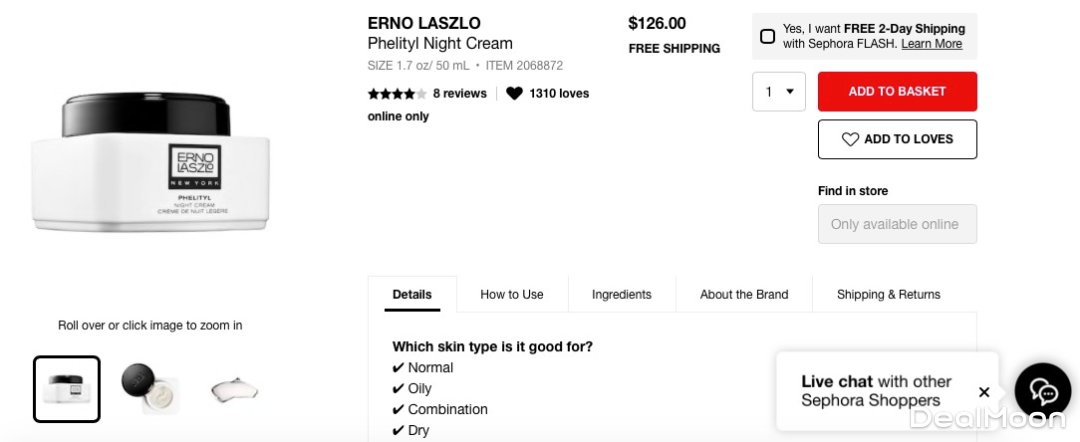Enable Sephora FLASH 2-Day Shipping checkbox
This screenshot has width=1080, height=442.
767,37
